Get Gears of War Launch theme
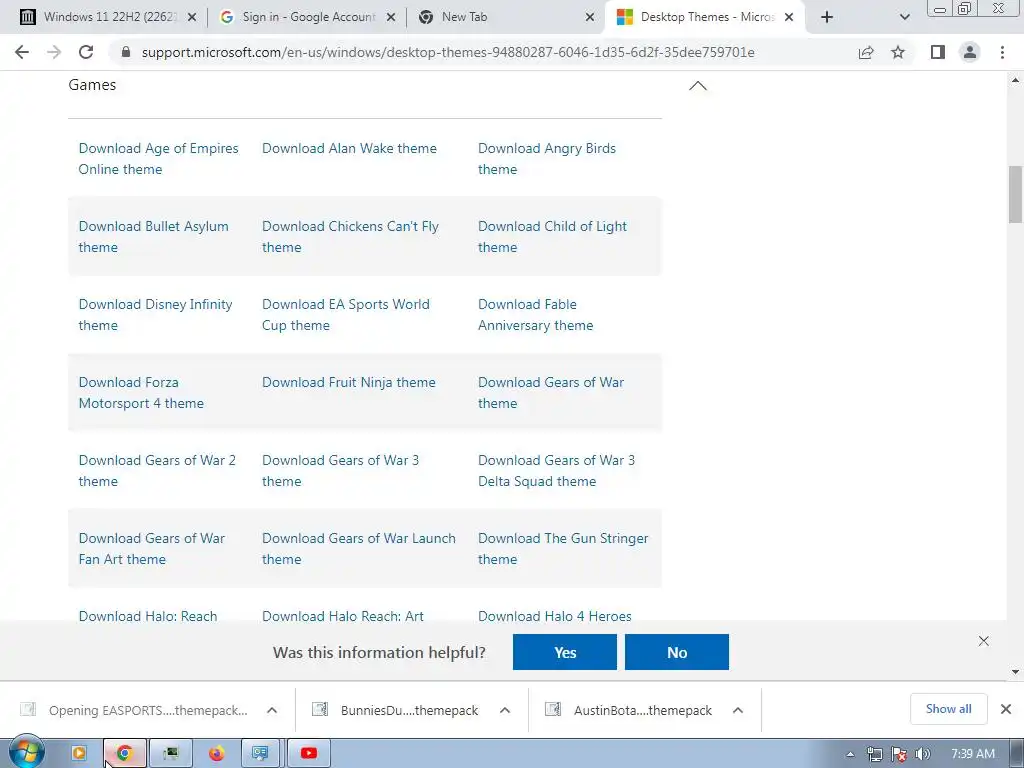 pos(359,549)
